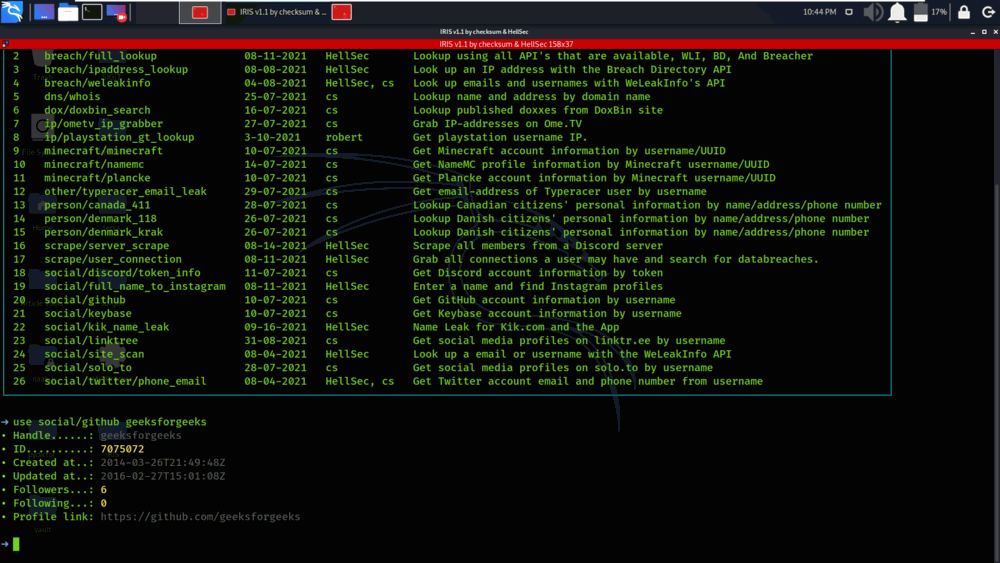Select 'person/denmark_118' module name
This screenshot has width=1000, height=563.
click(100, 218)
